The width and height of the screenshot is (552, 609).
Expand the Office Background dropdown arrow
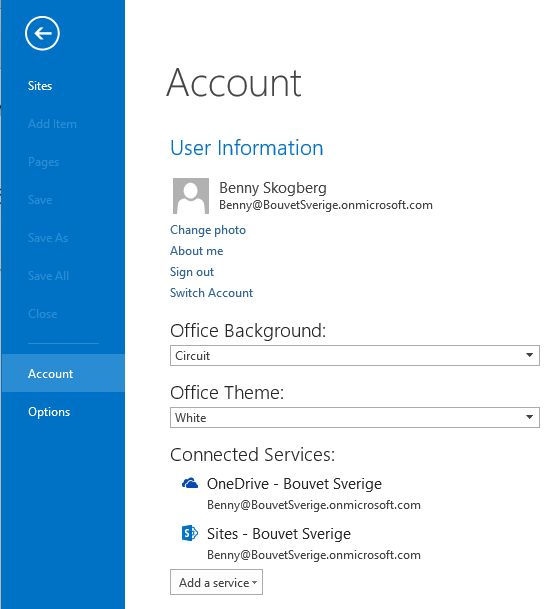(529, 355)
